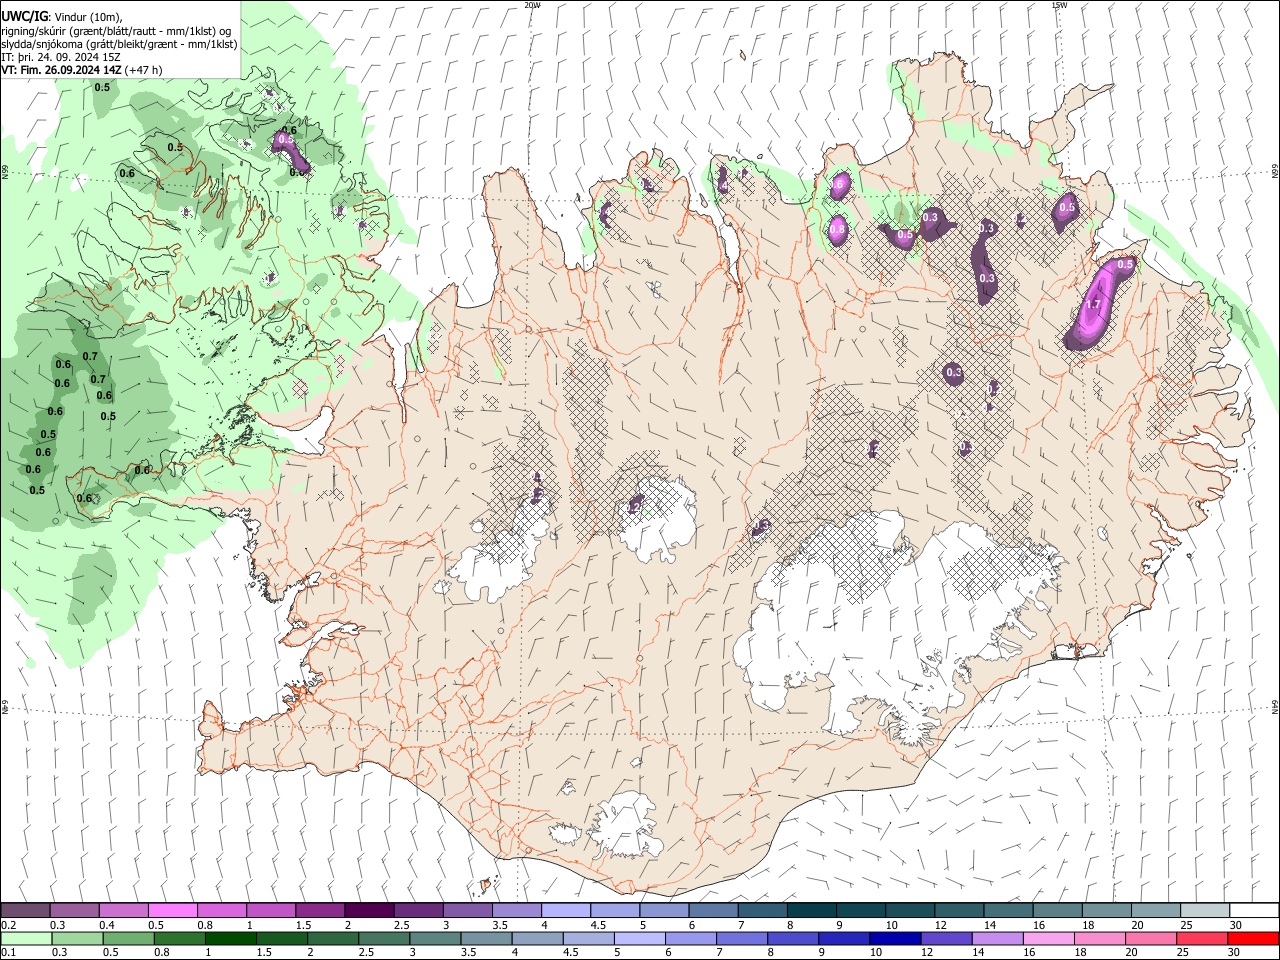Viewport: 1280px width, 960px height.
Task: Click the white Mýrdalsjökull glacier near the south coast
Action: [628, 826]
